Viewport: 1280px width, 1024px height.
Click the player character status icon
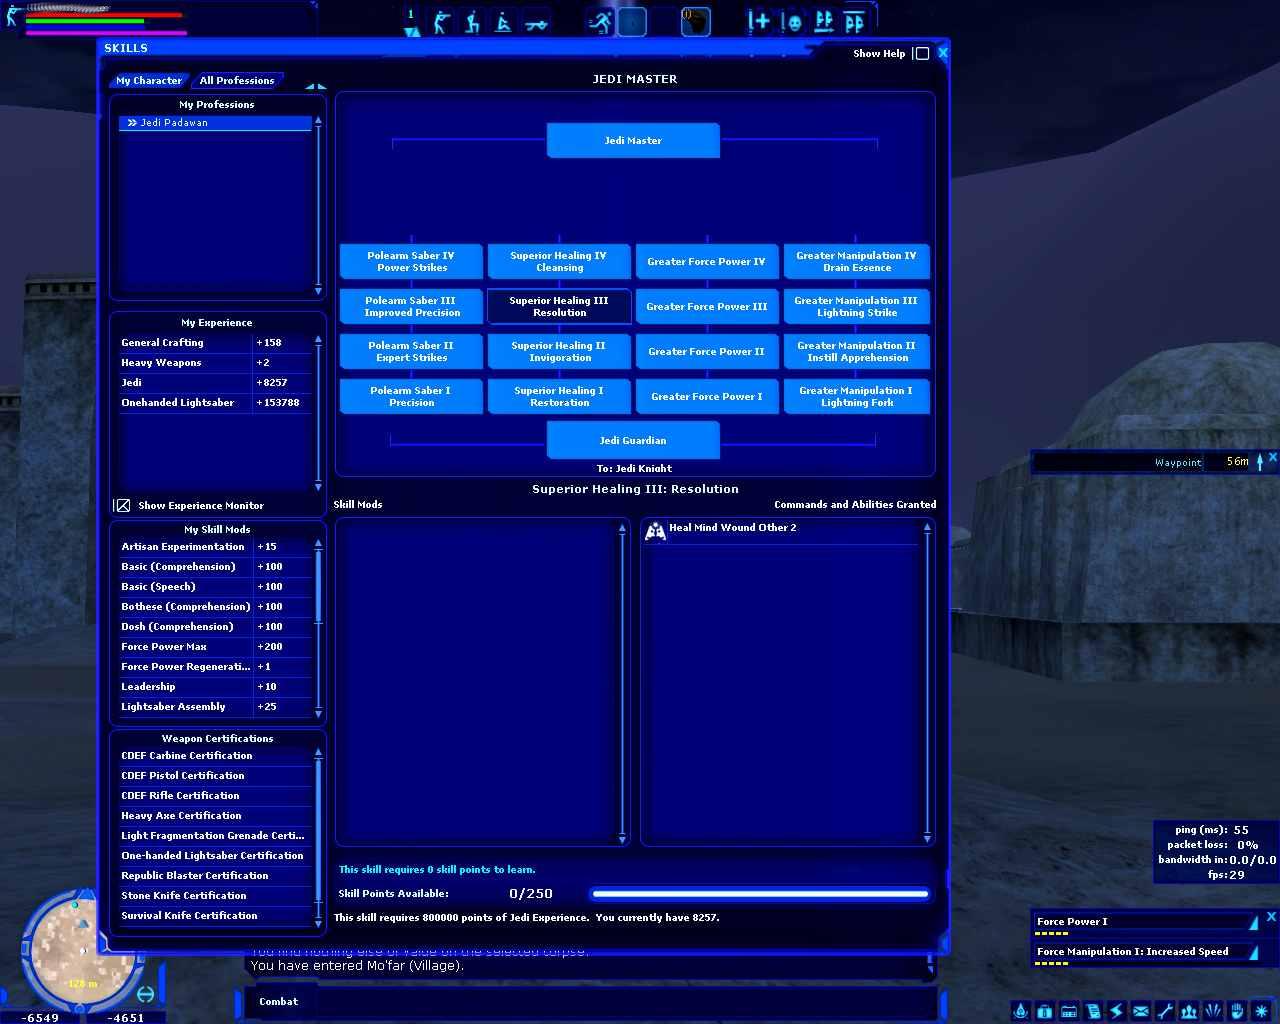tap(13, 15)
